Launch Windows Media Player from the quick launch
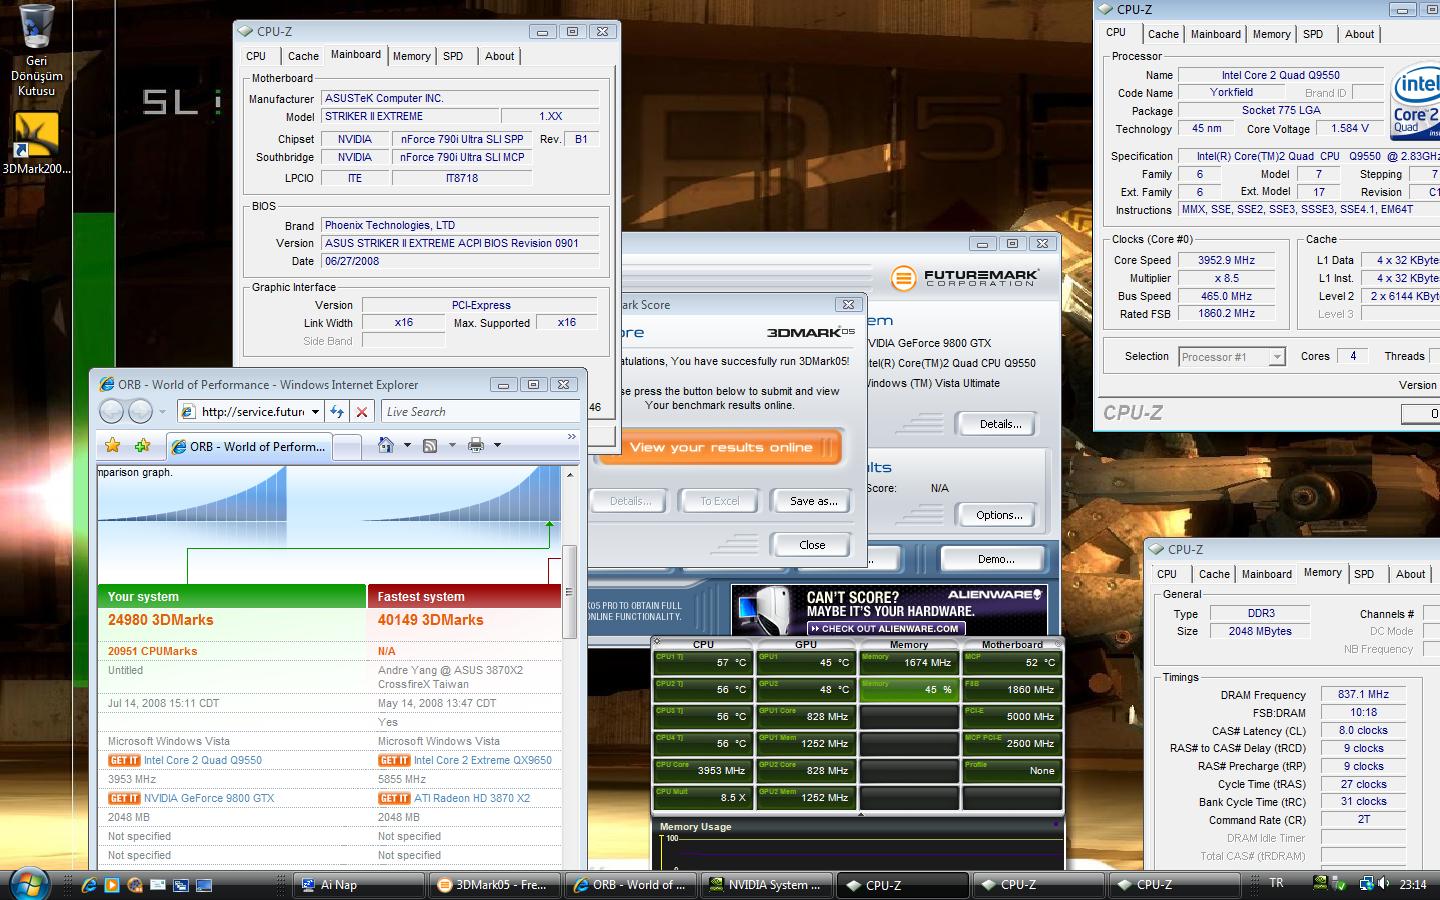This screenshot has width=1440, height=900. 112,885
